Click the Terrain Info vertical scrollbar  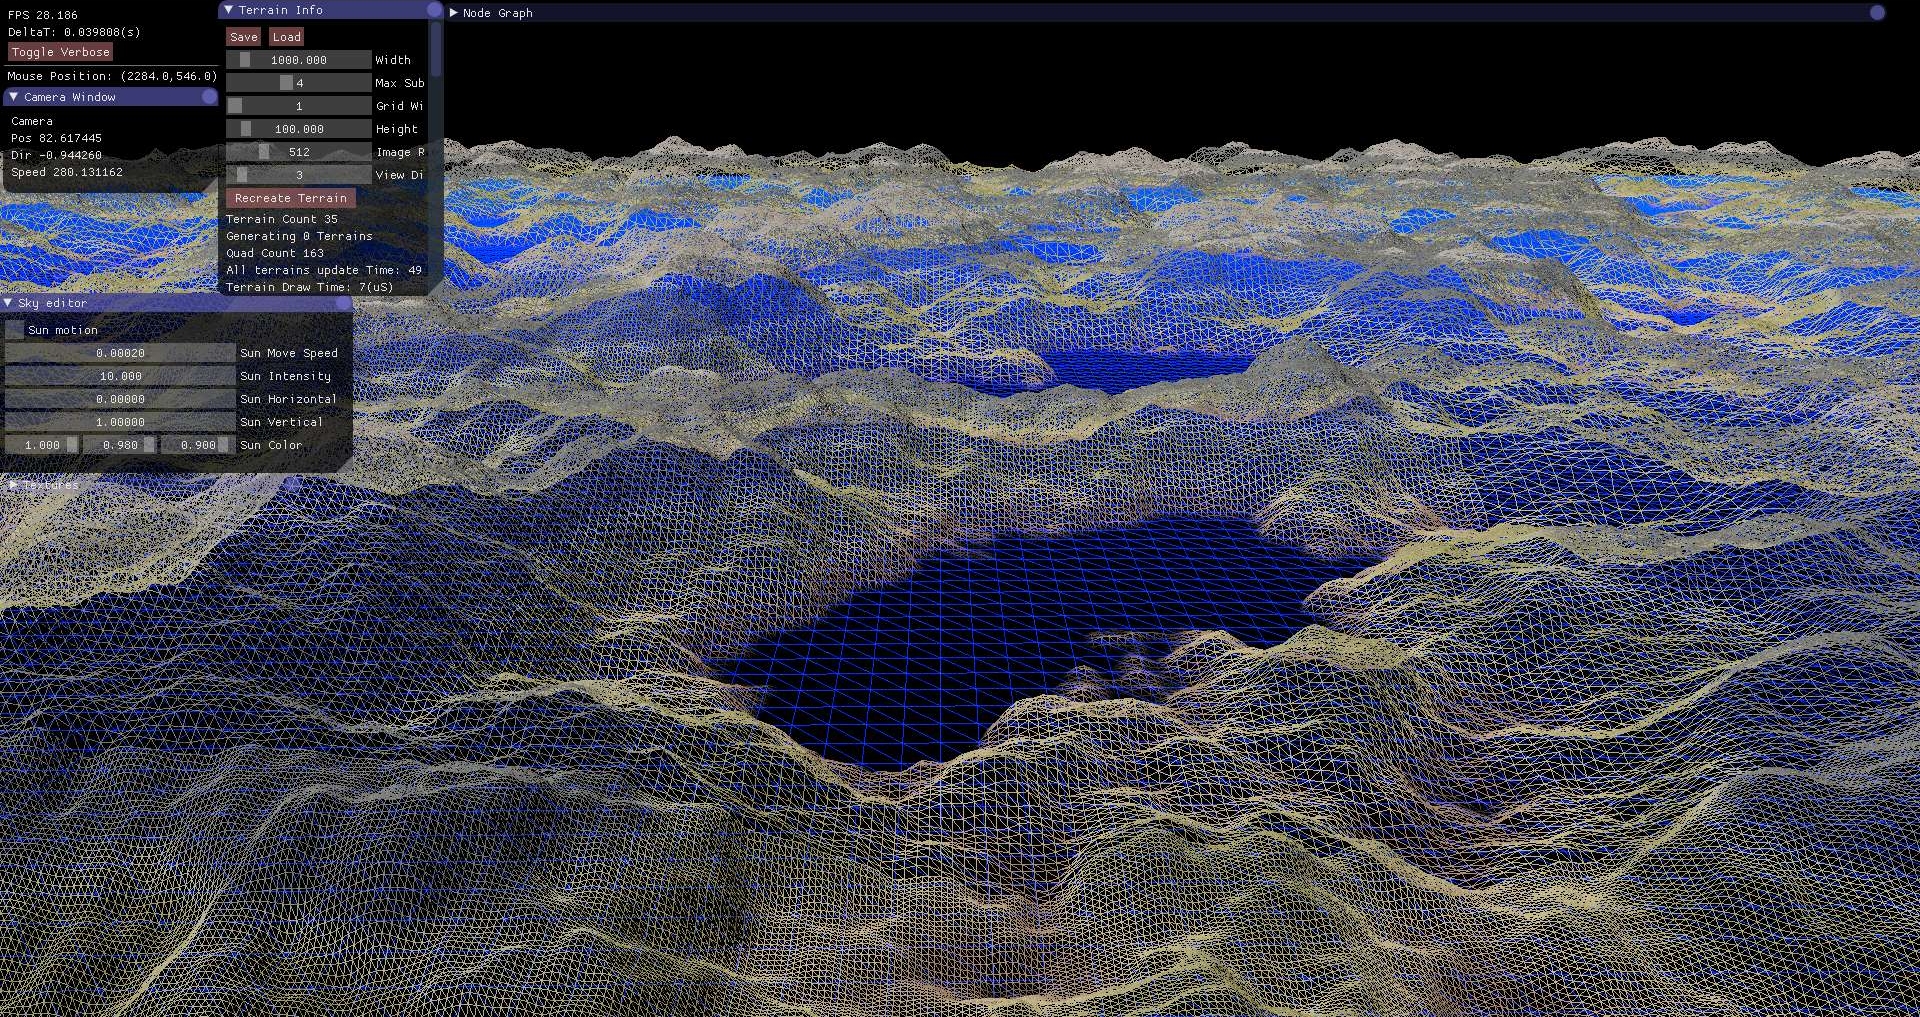435,155
